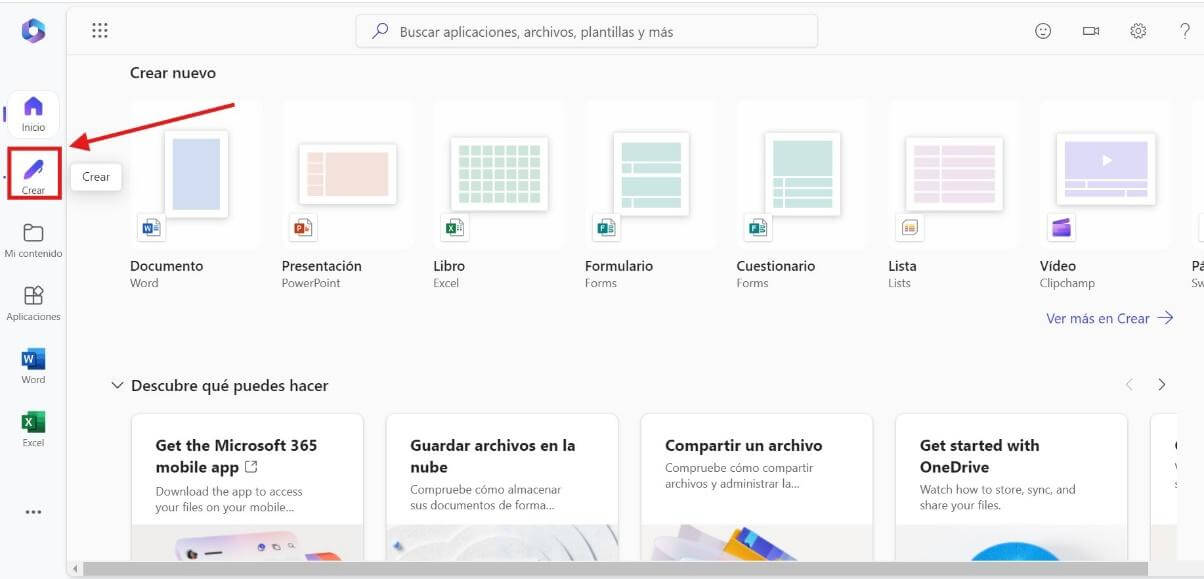
Task: Open Get started with OneDrive card
Action: (x=1011, y=487)
